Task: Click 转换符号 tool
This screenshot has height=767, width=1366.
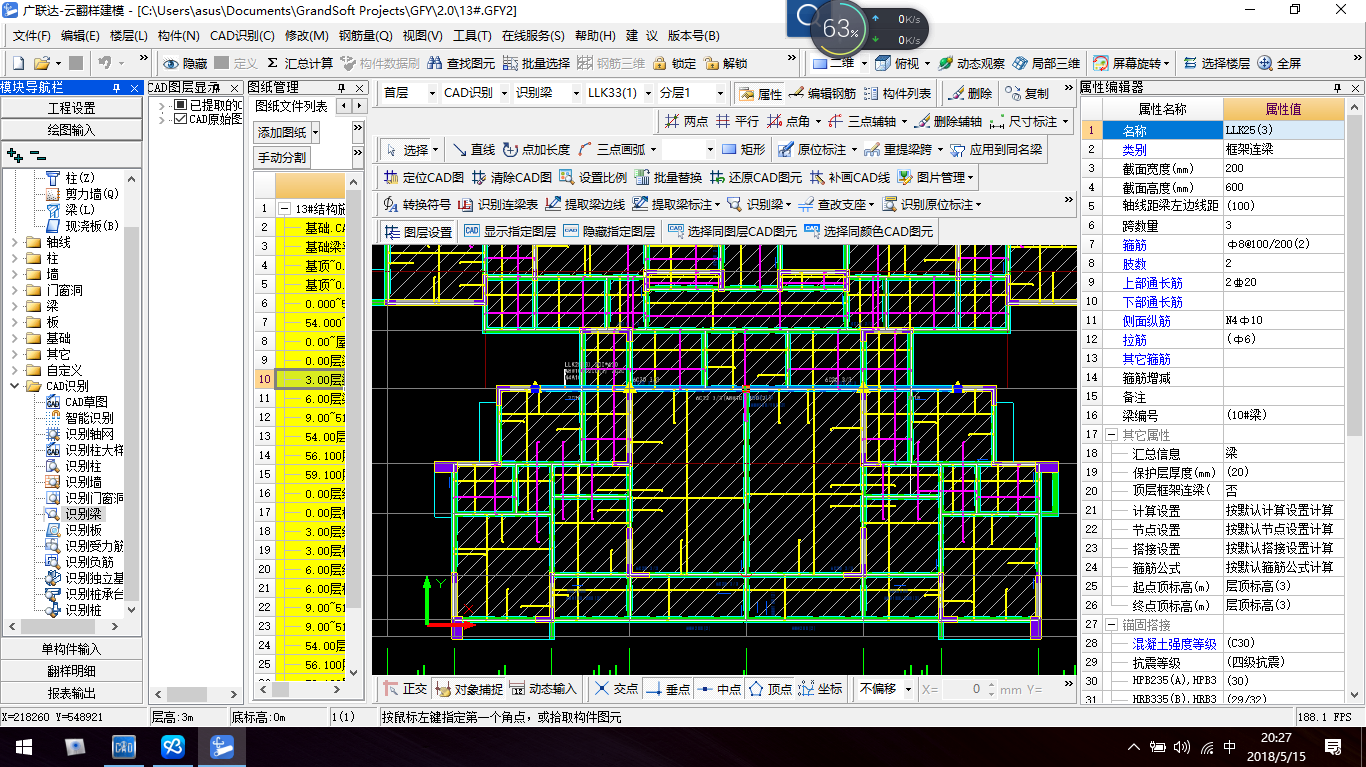Action: [417, 205]
